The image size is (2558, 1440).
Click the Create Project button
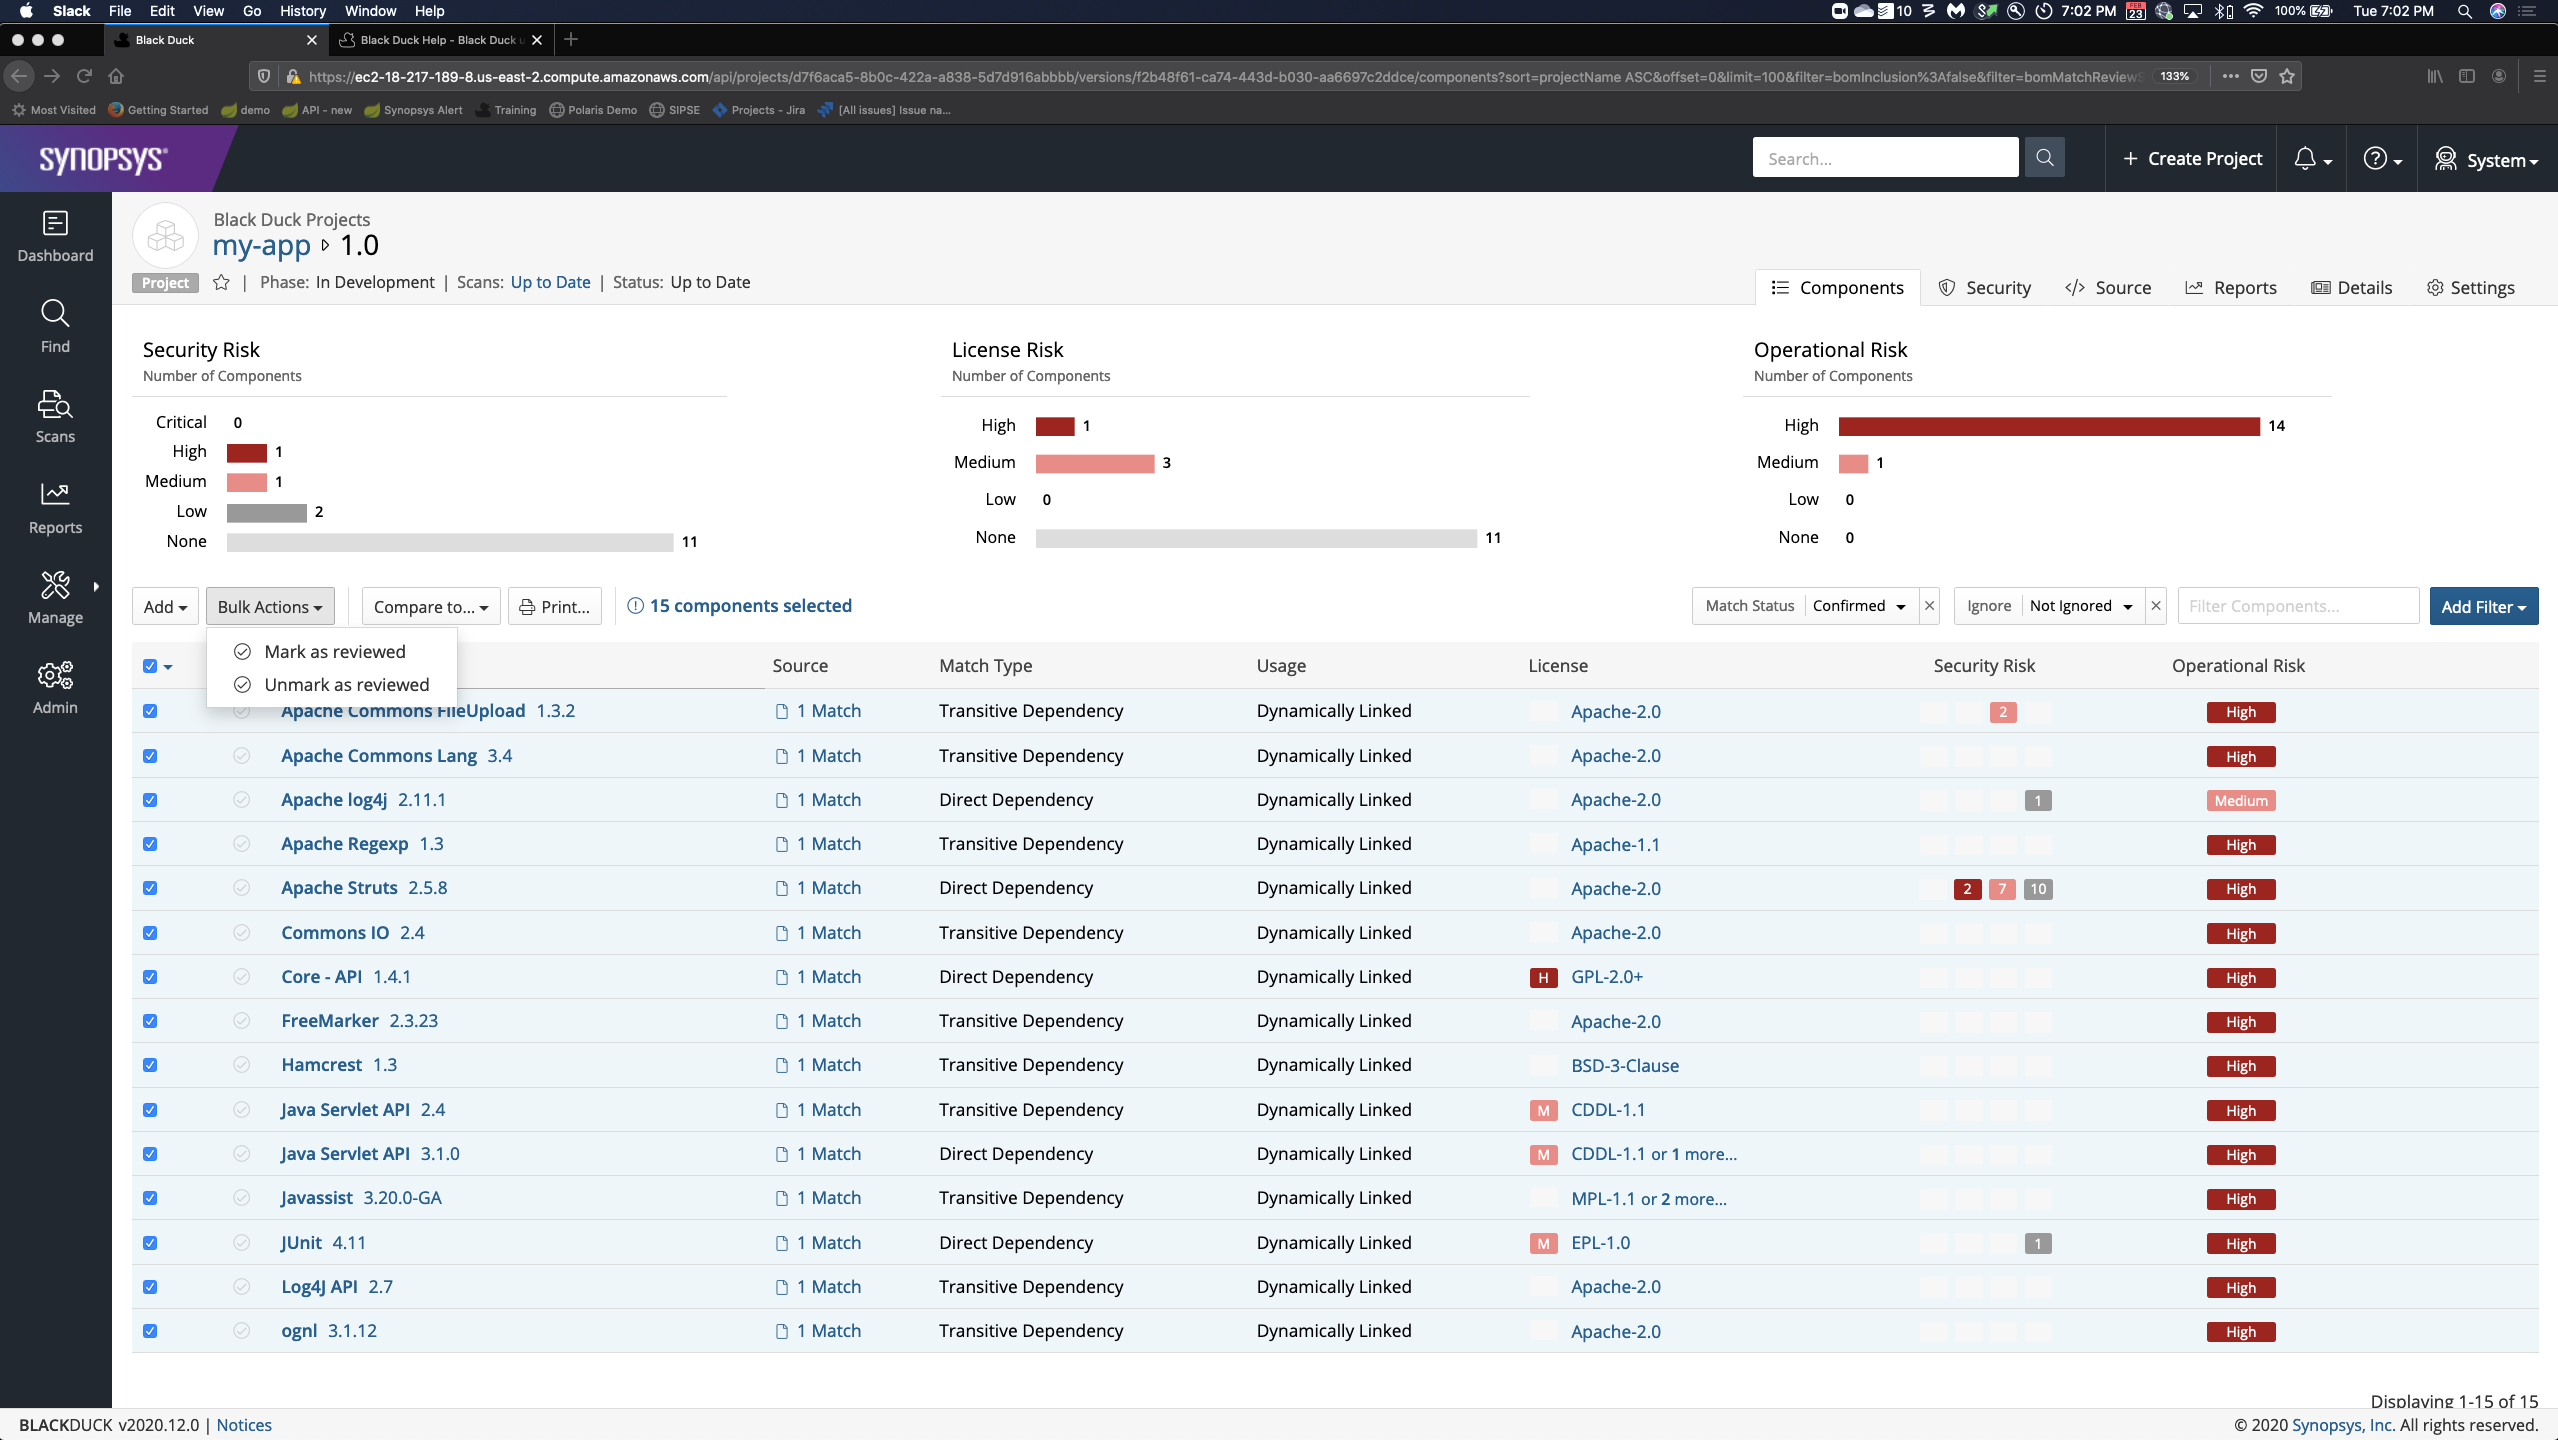pos(2192,159)
